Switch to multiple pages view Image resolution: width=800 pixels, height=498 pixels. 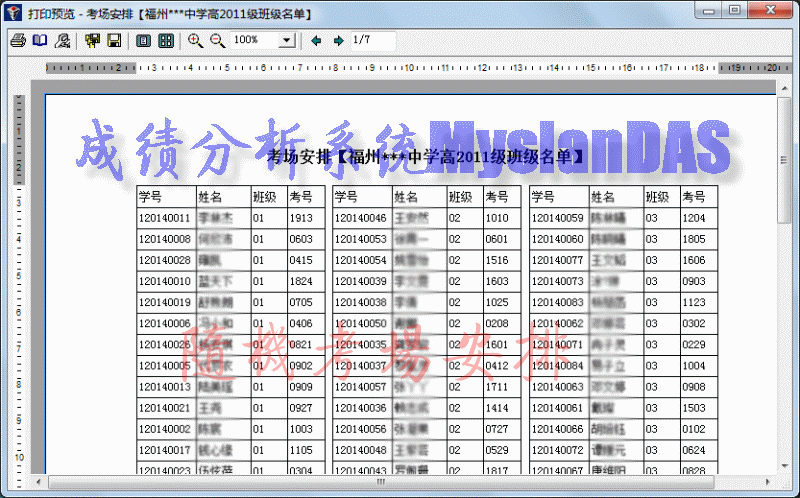(x=166, y=41)
